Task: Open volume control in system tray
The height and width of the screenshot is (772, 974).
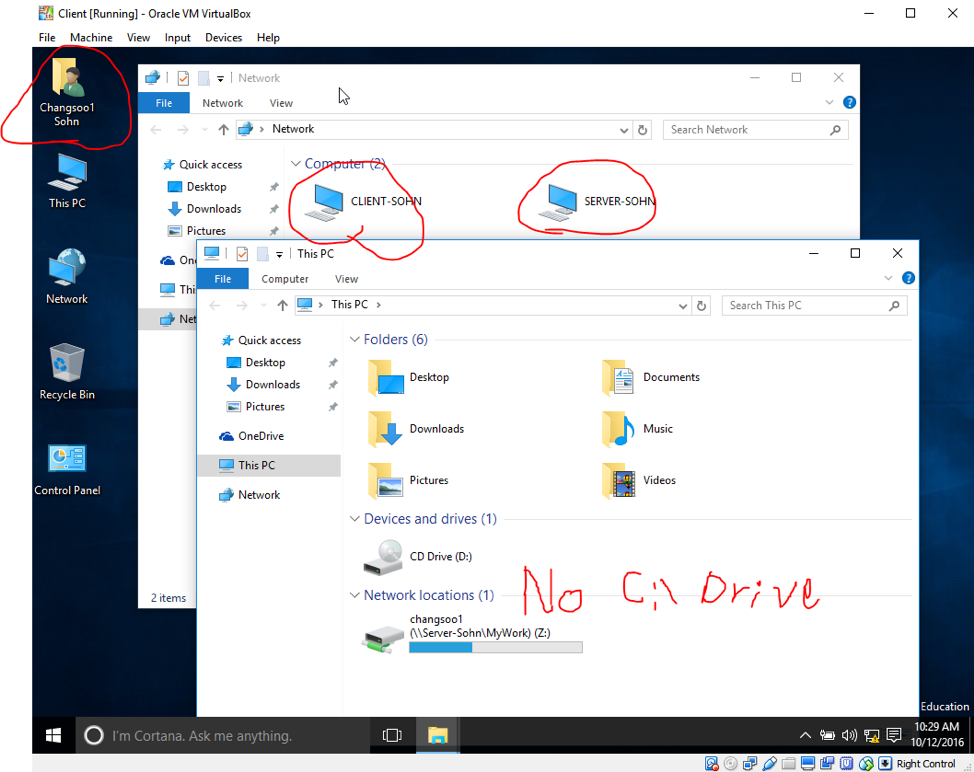Action: [849, 735]
